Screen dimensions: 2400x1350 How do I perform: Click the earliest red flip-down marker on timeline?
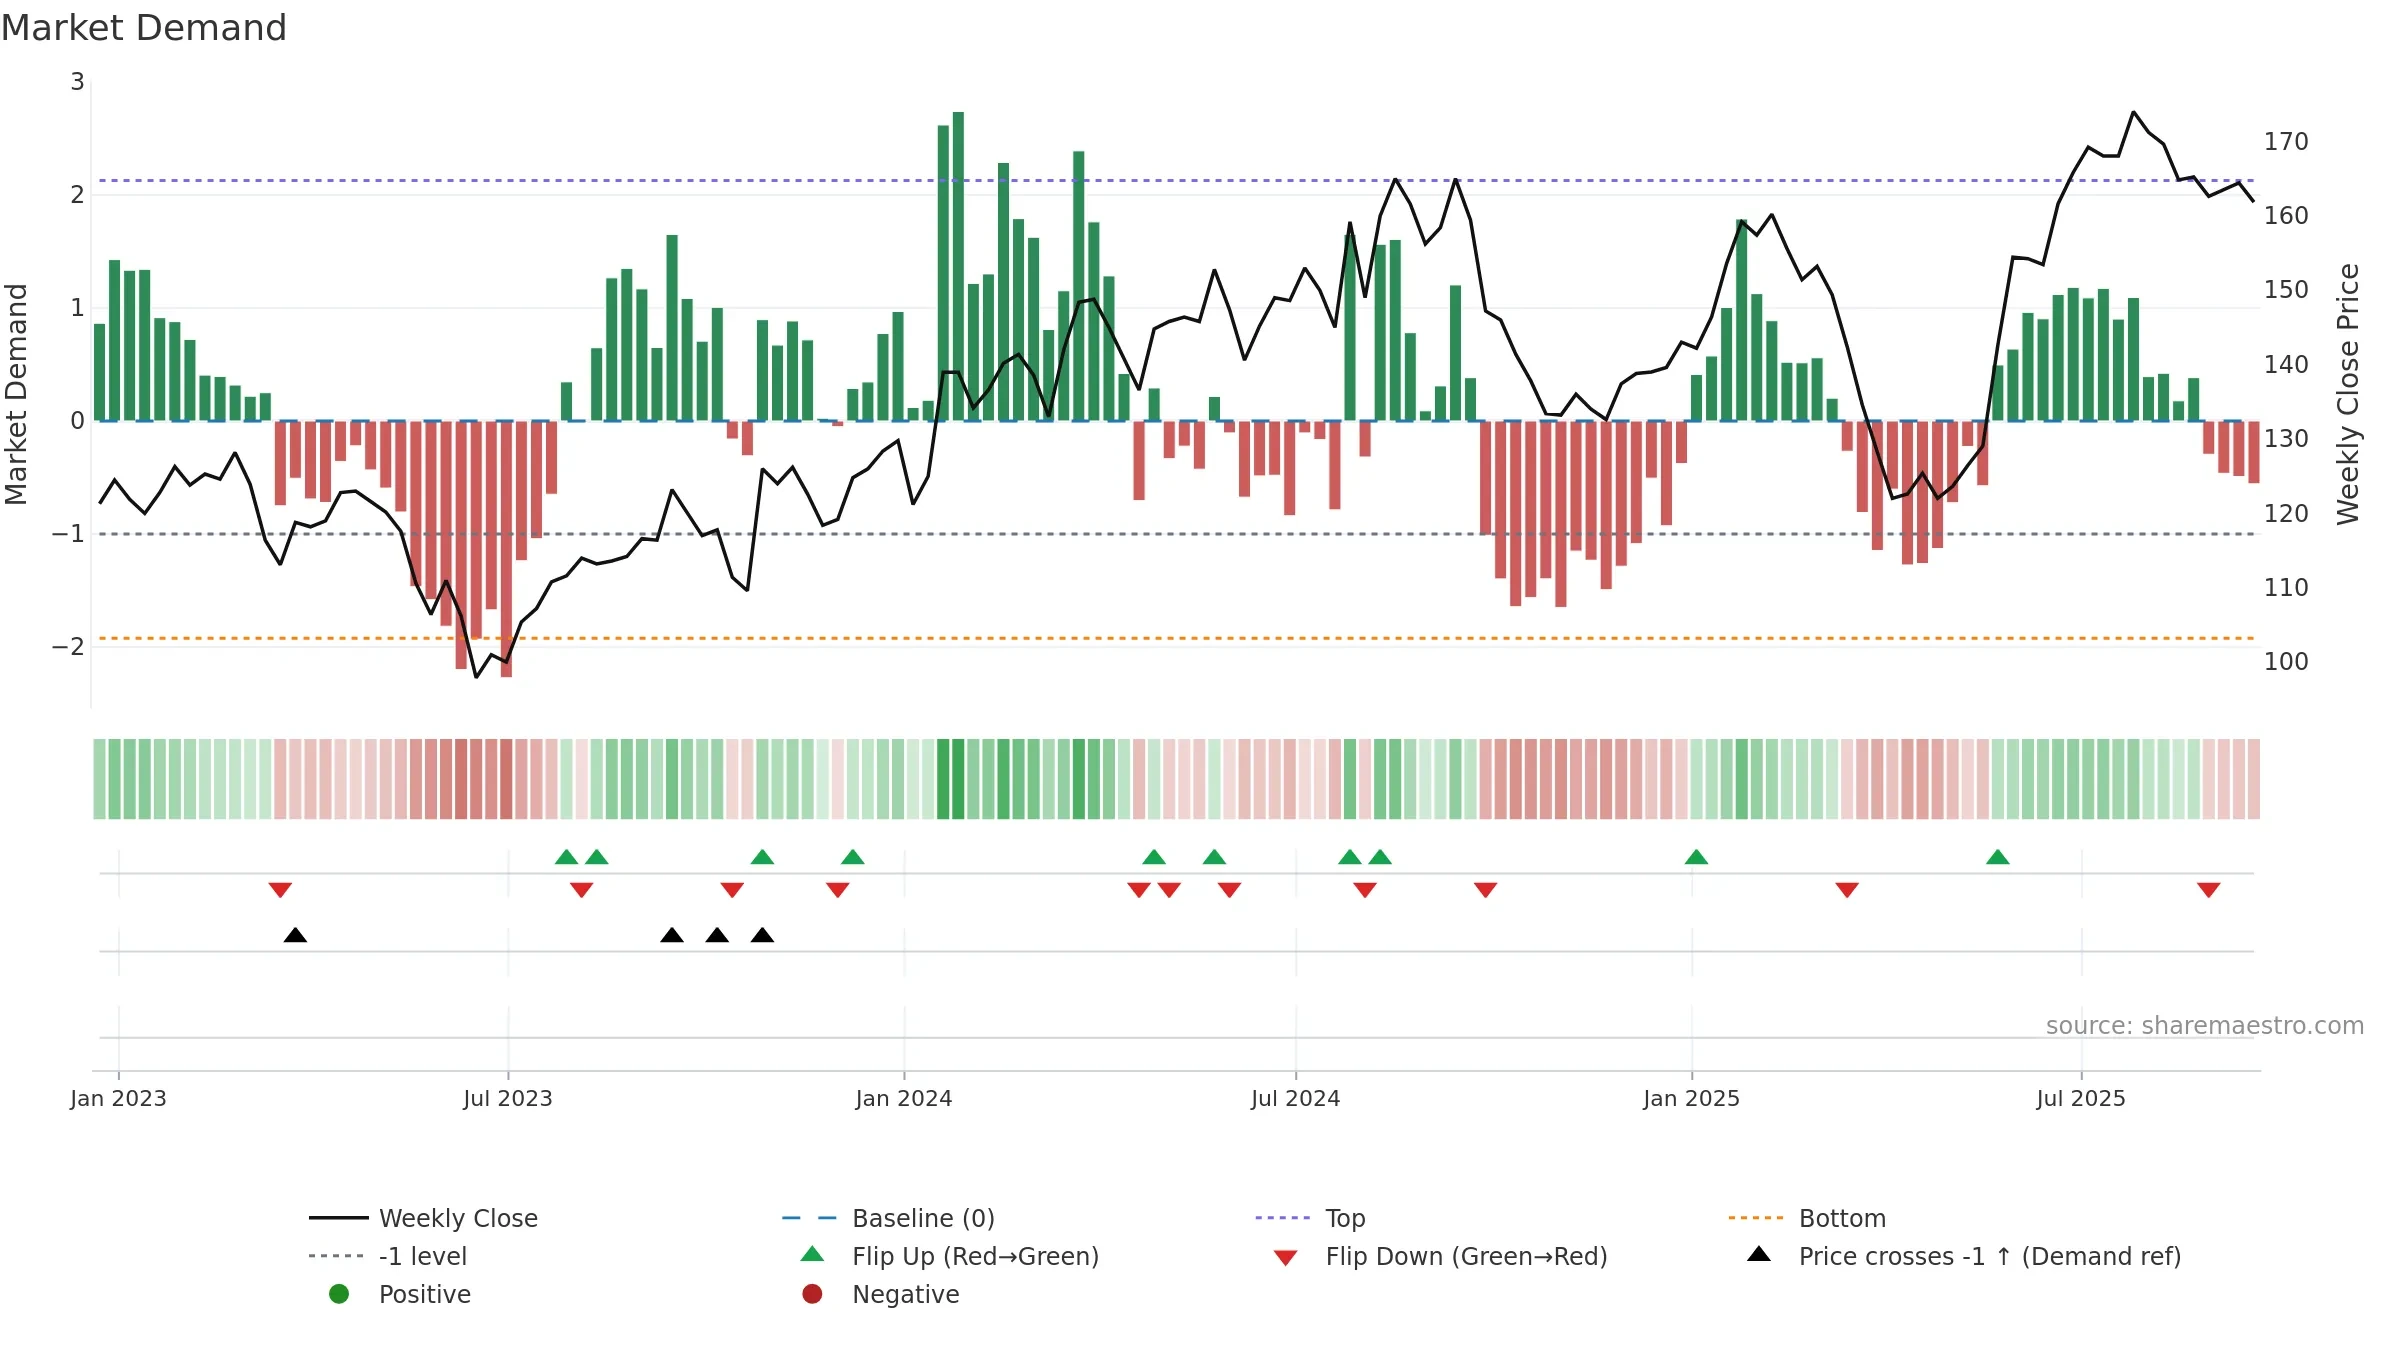(280, 890)
